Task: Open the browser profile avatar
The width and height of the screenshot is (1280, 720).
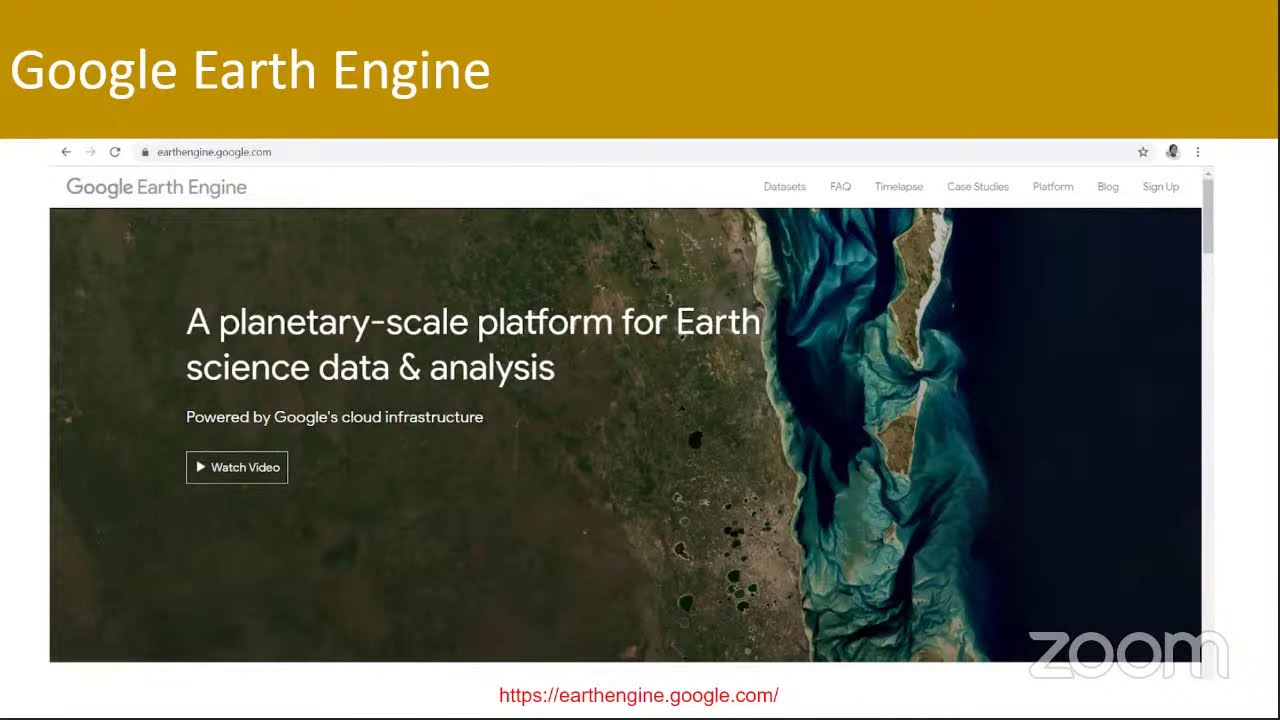Action: point(1173,152)
